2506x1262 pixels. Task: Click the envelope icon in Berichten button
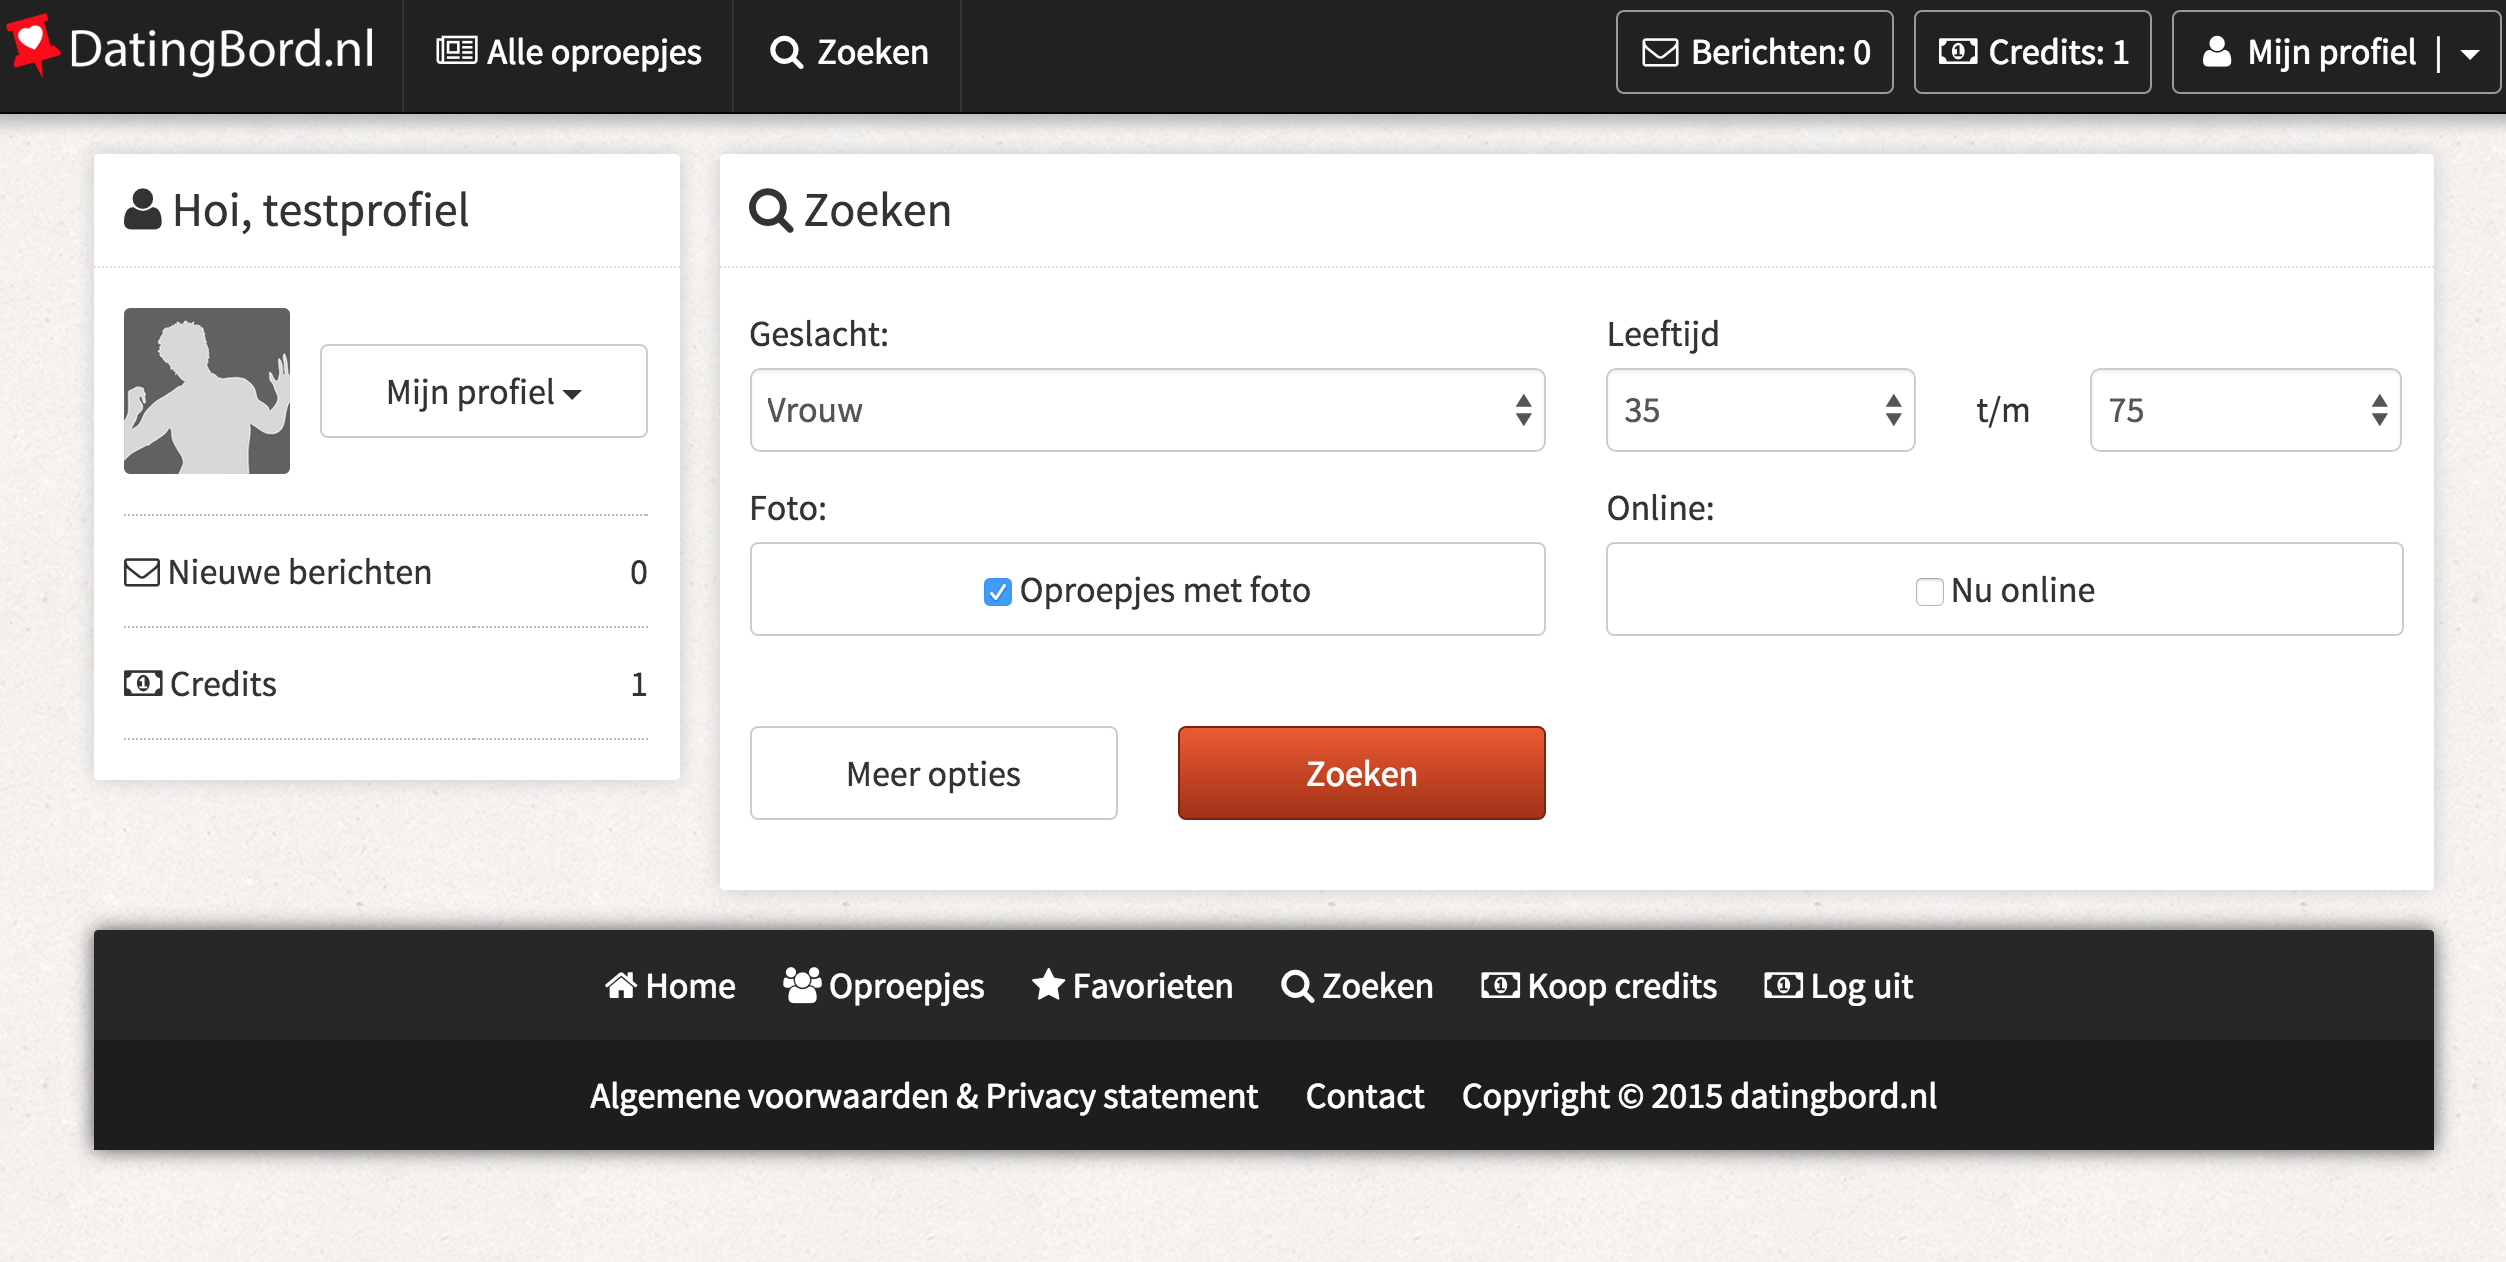[1660, 53]
